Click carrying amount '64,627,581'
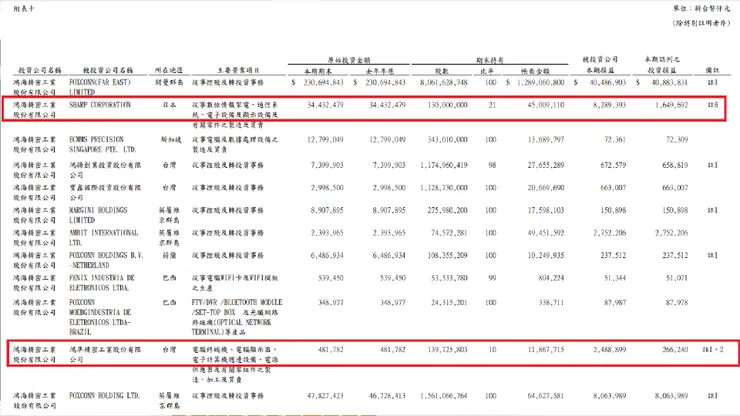 [546, 396]
